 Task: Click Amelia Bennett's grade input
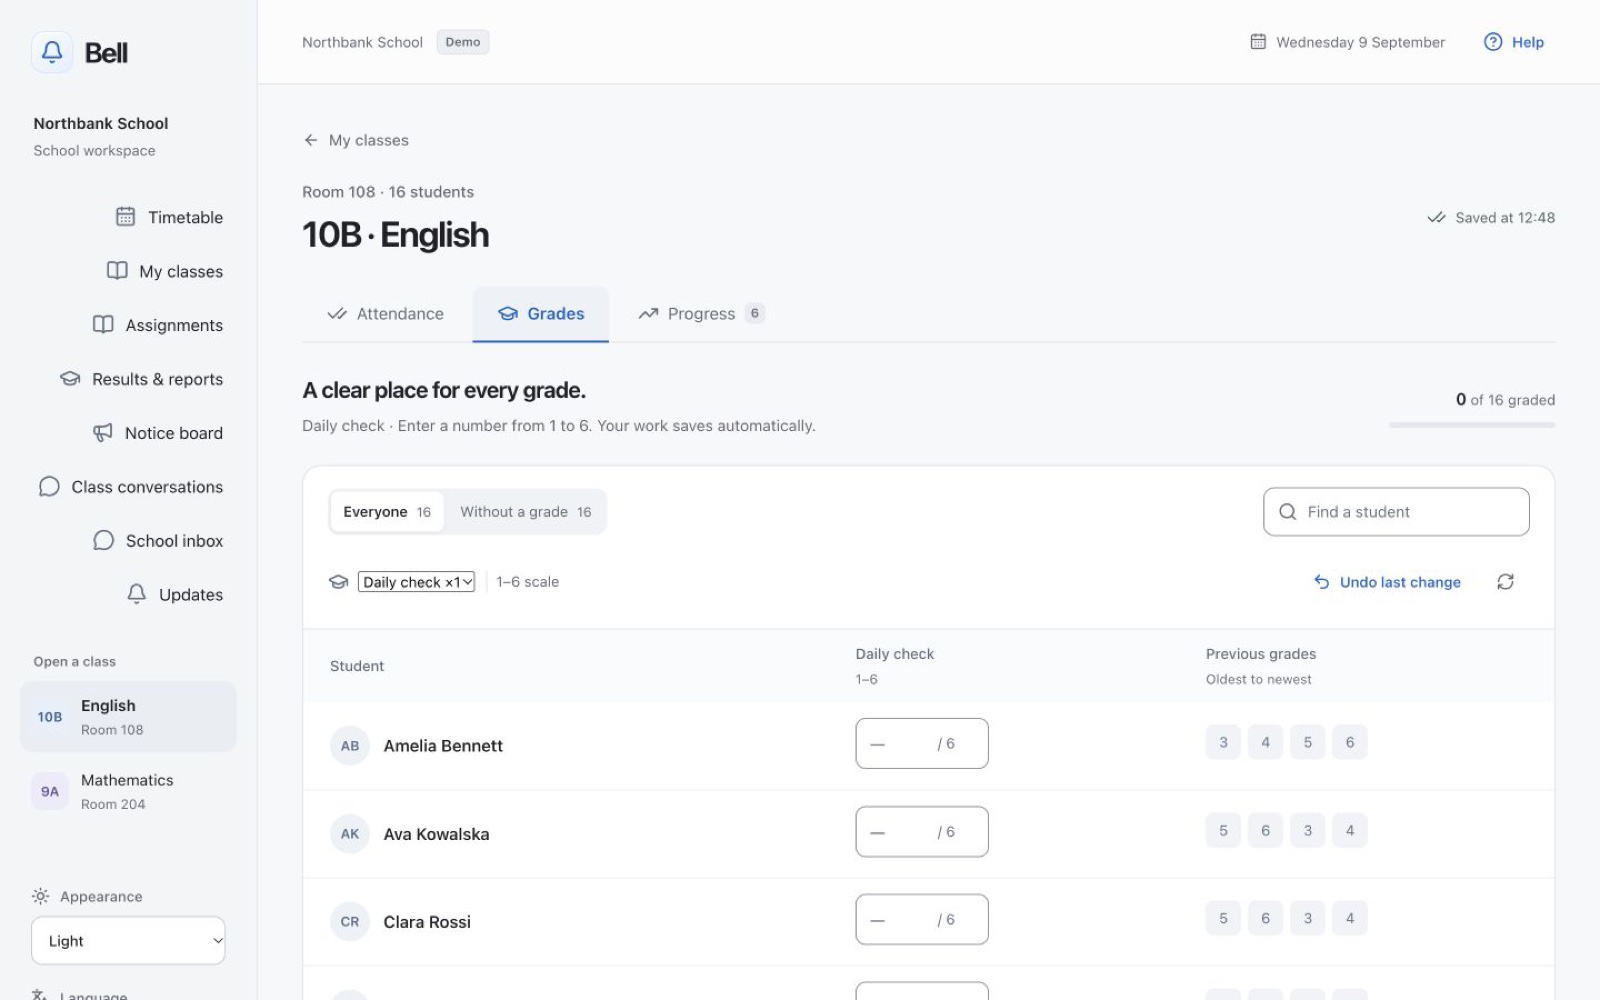click(x=922, y=743)
